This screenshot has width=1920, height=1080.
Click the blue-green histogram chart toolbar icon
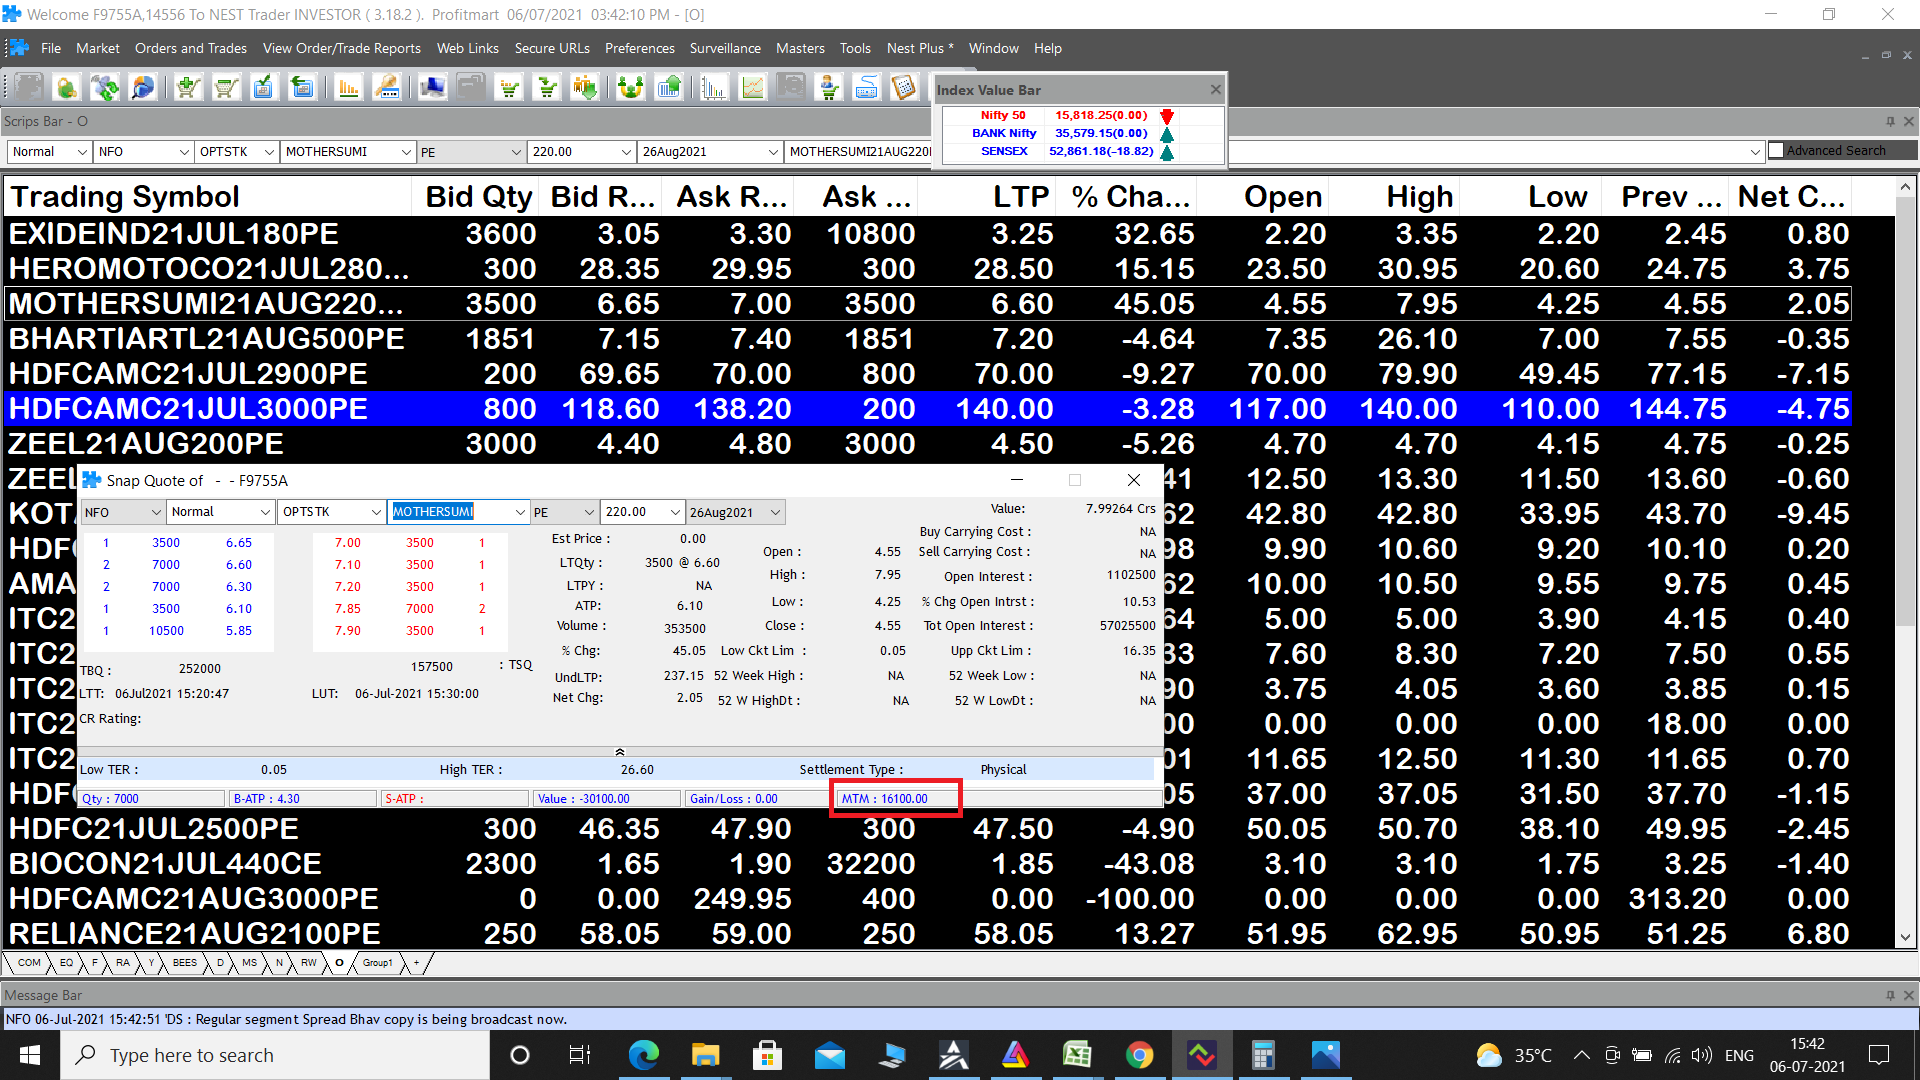pos(713,88)
